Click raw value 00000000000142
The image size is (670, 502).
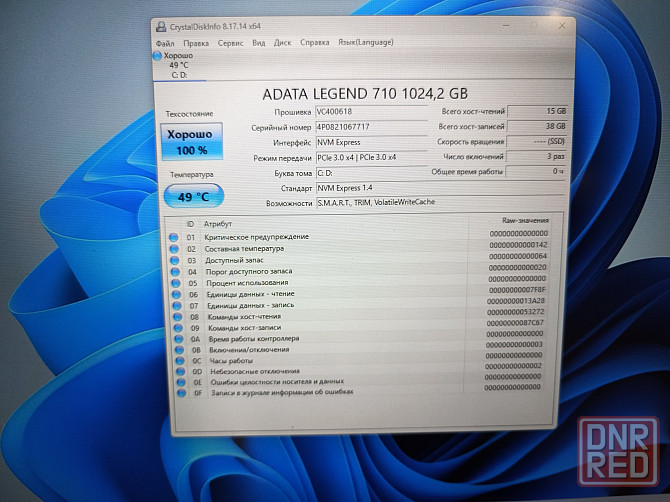tap(518, 245)
